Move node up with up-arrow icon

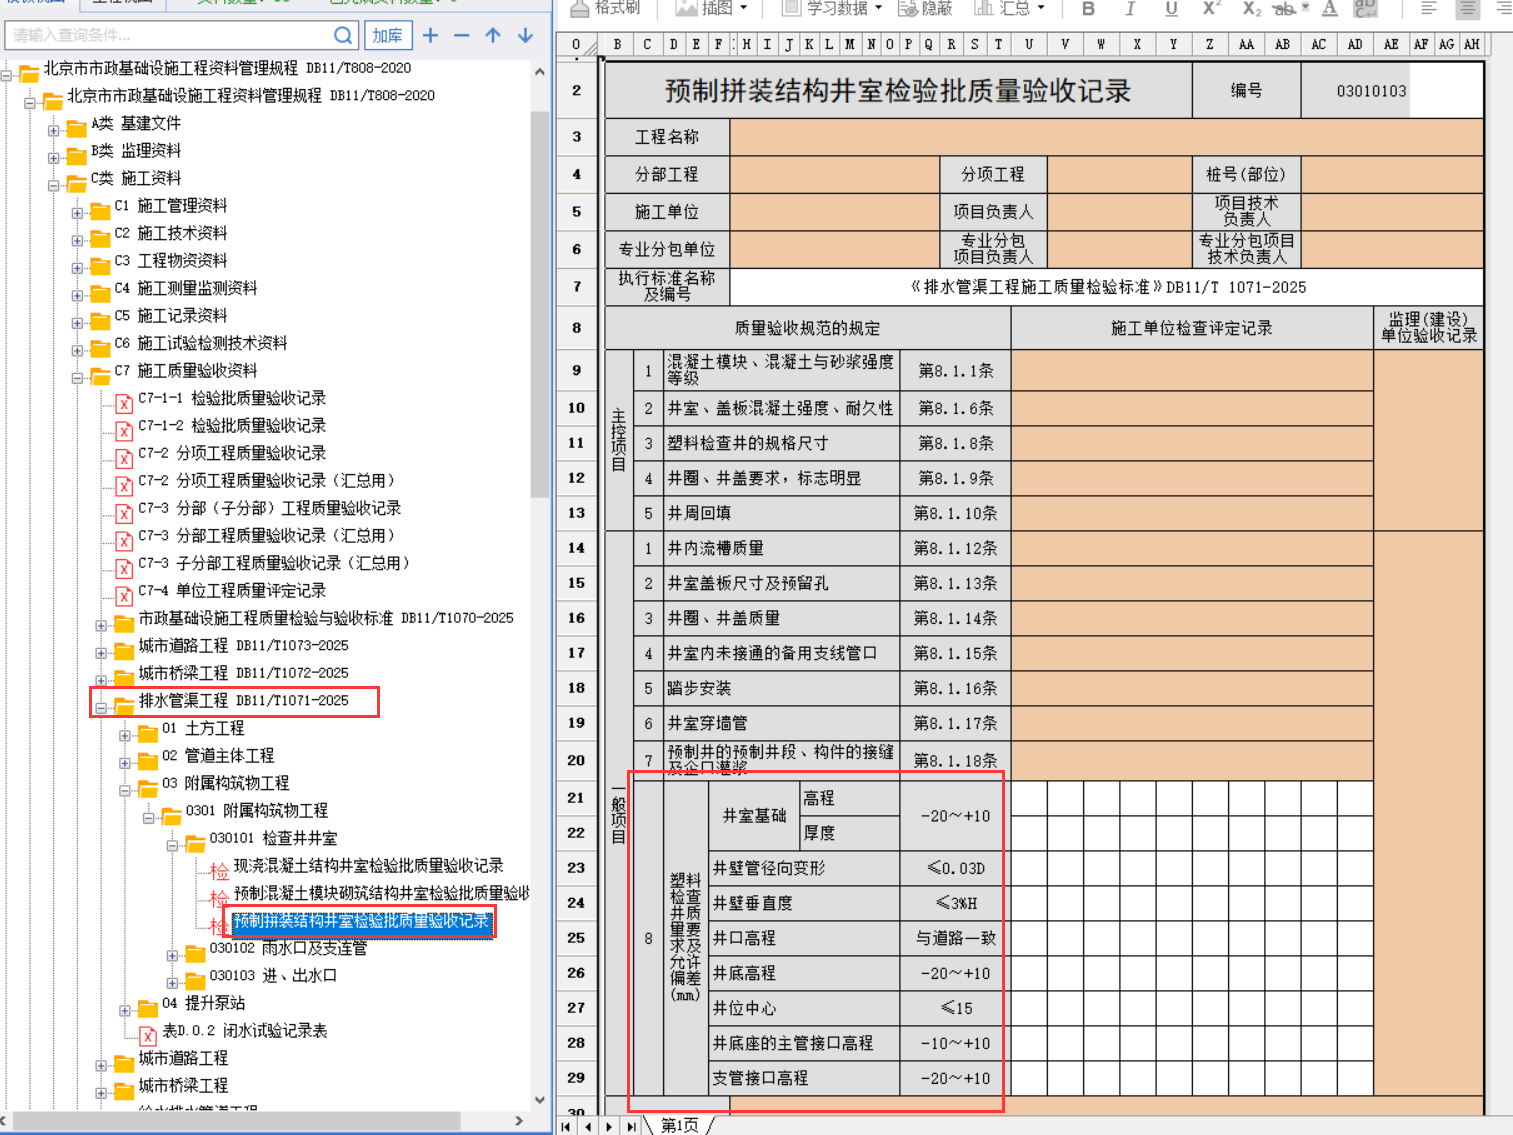click(x=493, y=35)
